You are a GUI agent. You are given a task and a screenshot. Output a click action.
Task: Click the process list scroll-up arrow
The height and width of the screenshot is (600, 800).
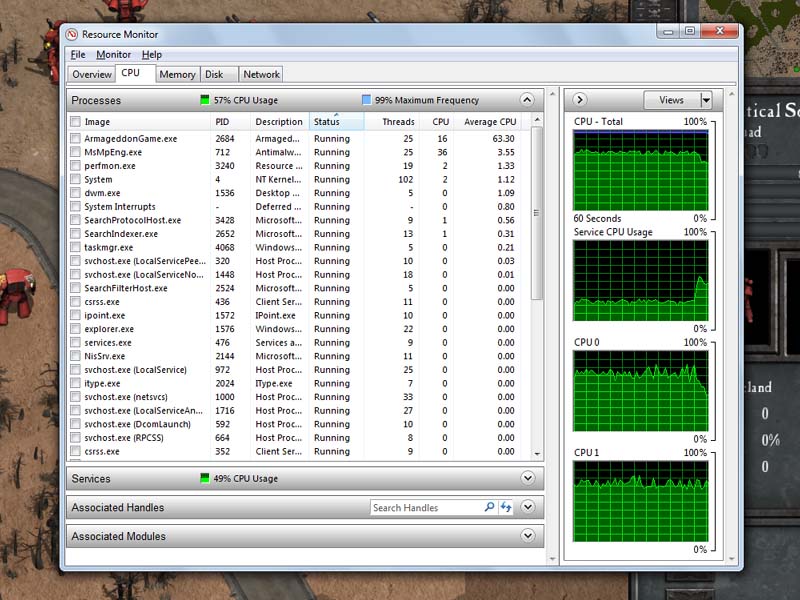(537, 119)
